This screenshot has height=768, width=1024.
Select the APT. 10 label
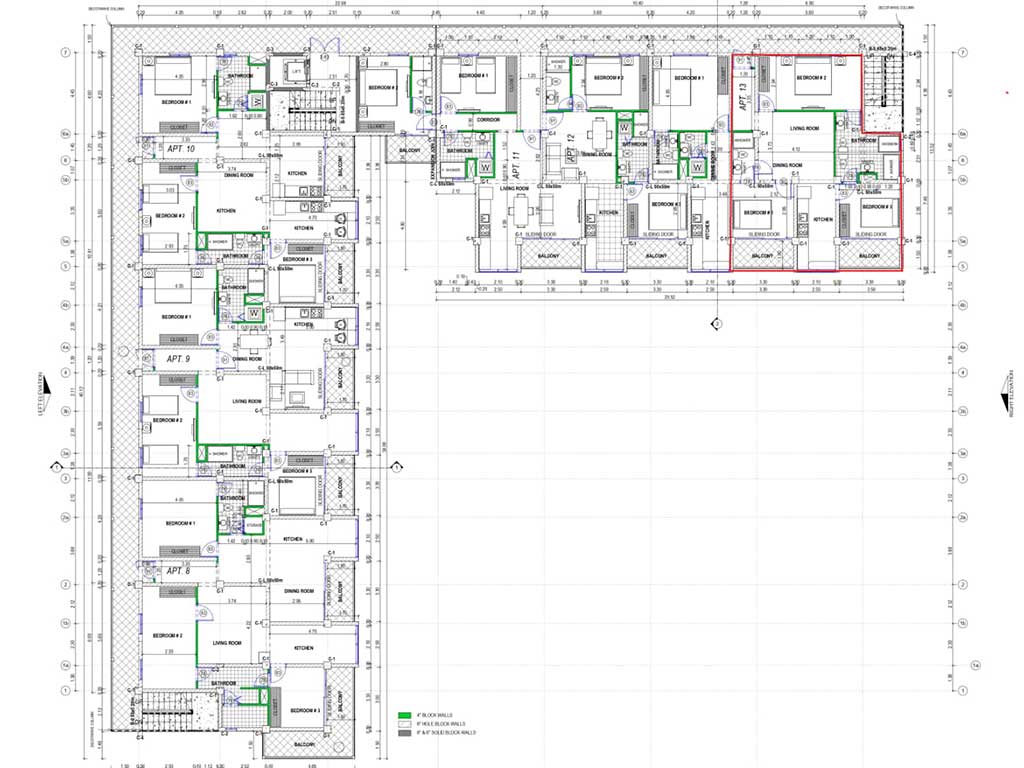pos(181,149)
